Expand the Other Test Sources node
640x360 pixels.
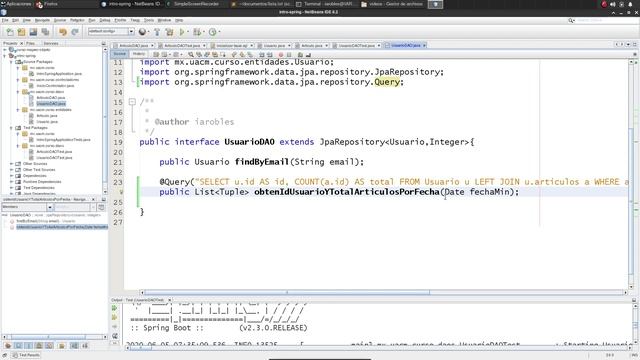point(11,169)
